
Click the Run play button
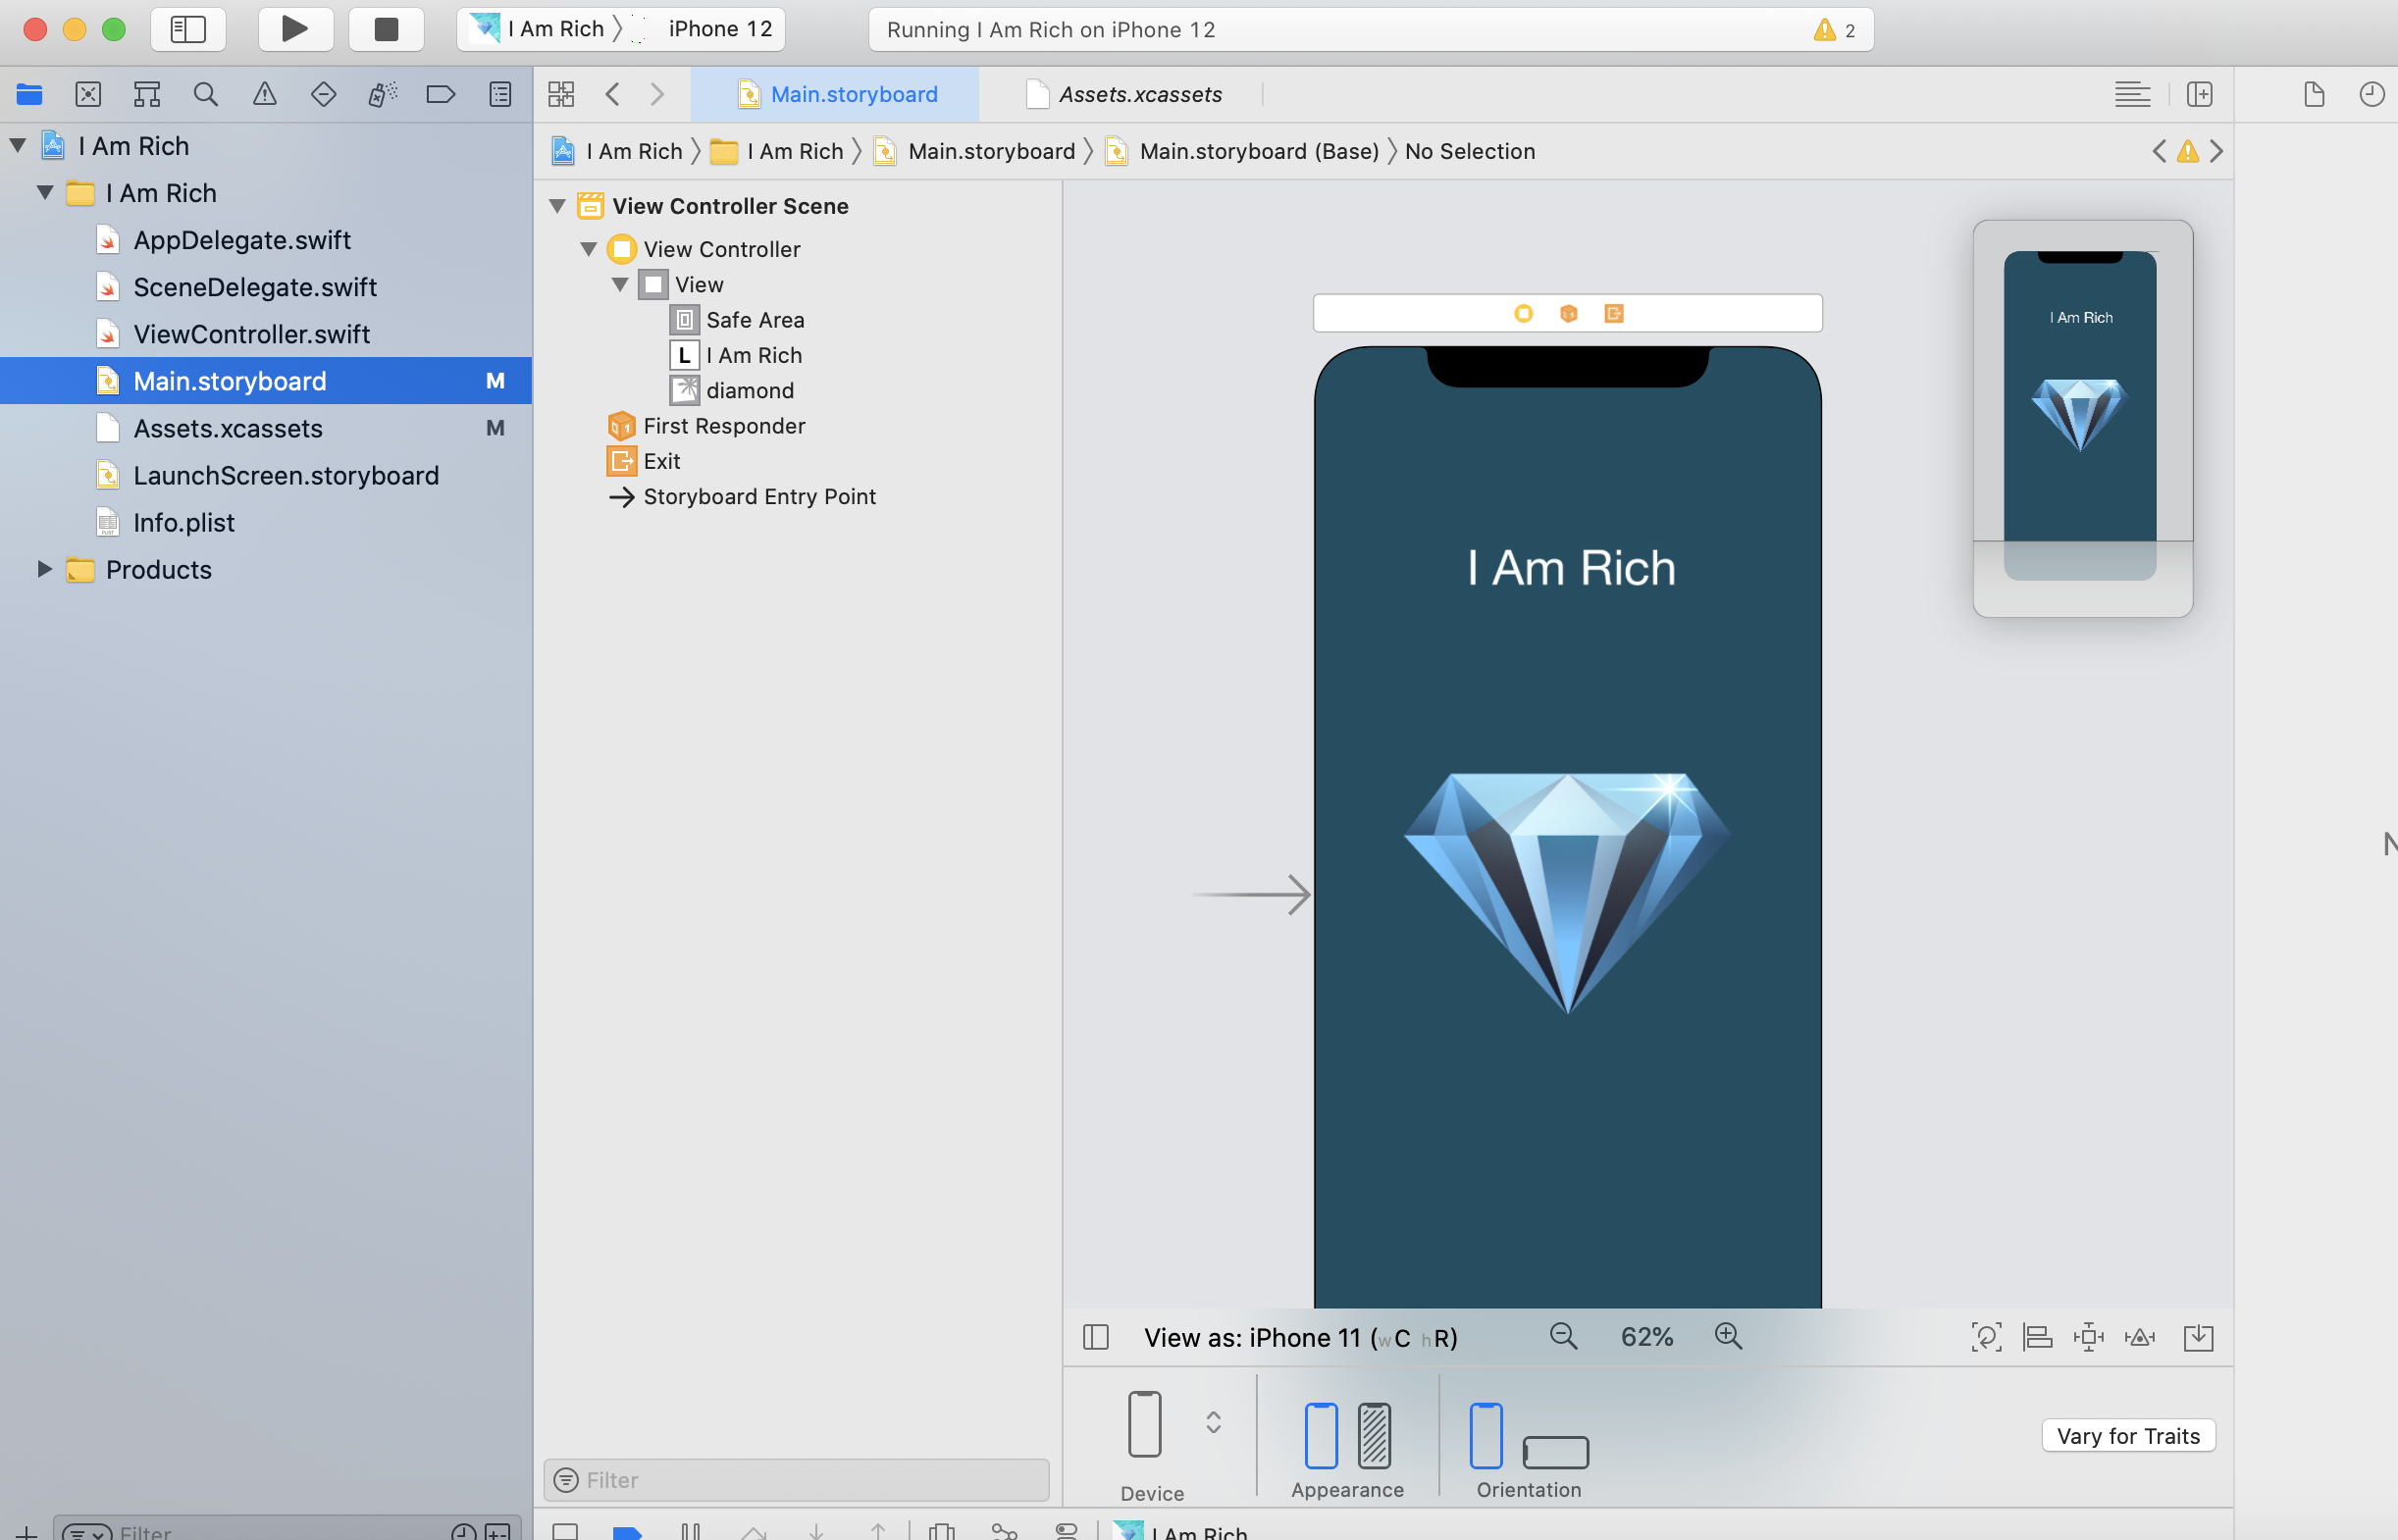295,29
